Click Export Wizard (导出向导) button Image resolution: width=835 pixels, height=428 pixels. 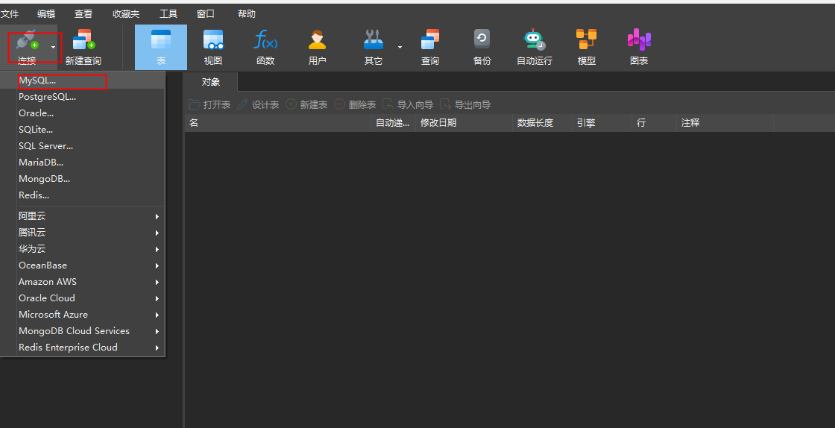click(x=466, y=105)
